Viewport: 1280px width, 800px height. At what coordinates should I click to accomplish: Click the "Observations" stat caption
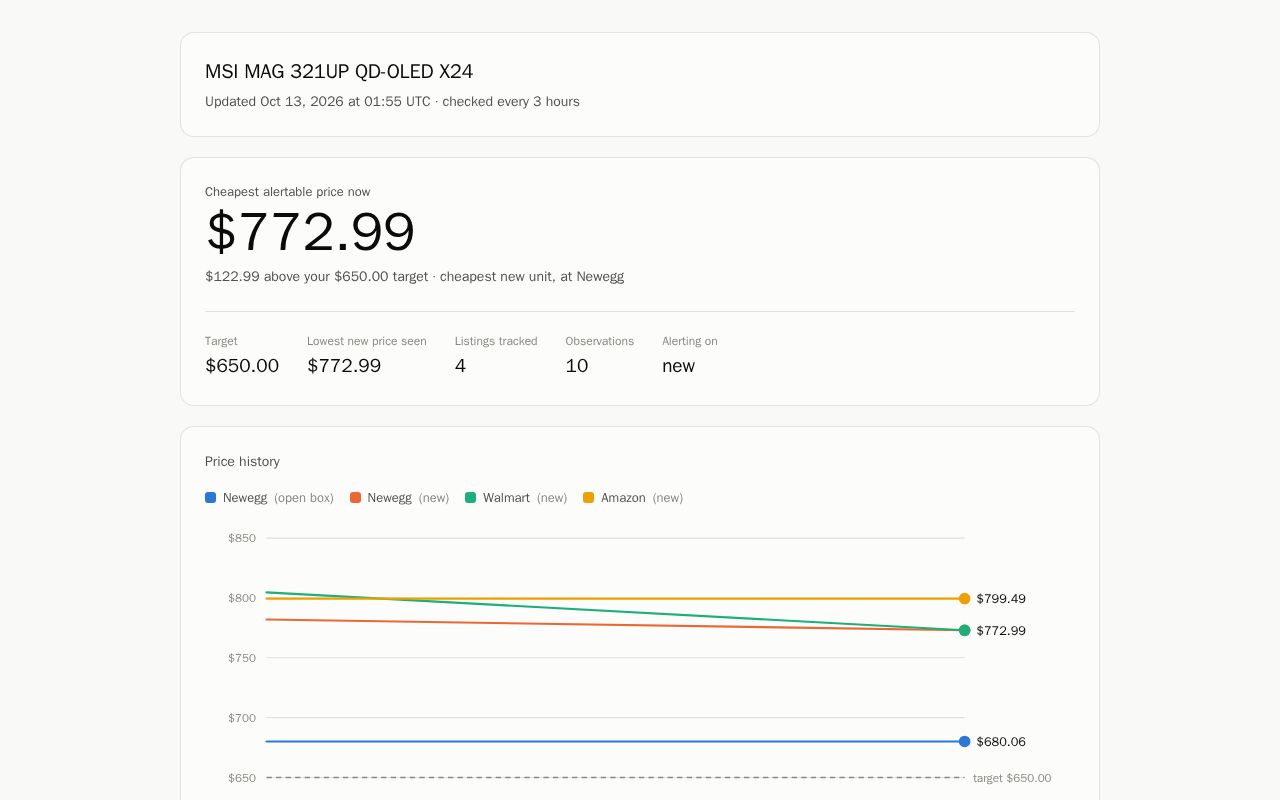click(x=599, y=341)
